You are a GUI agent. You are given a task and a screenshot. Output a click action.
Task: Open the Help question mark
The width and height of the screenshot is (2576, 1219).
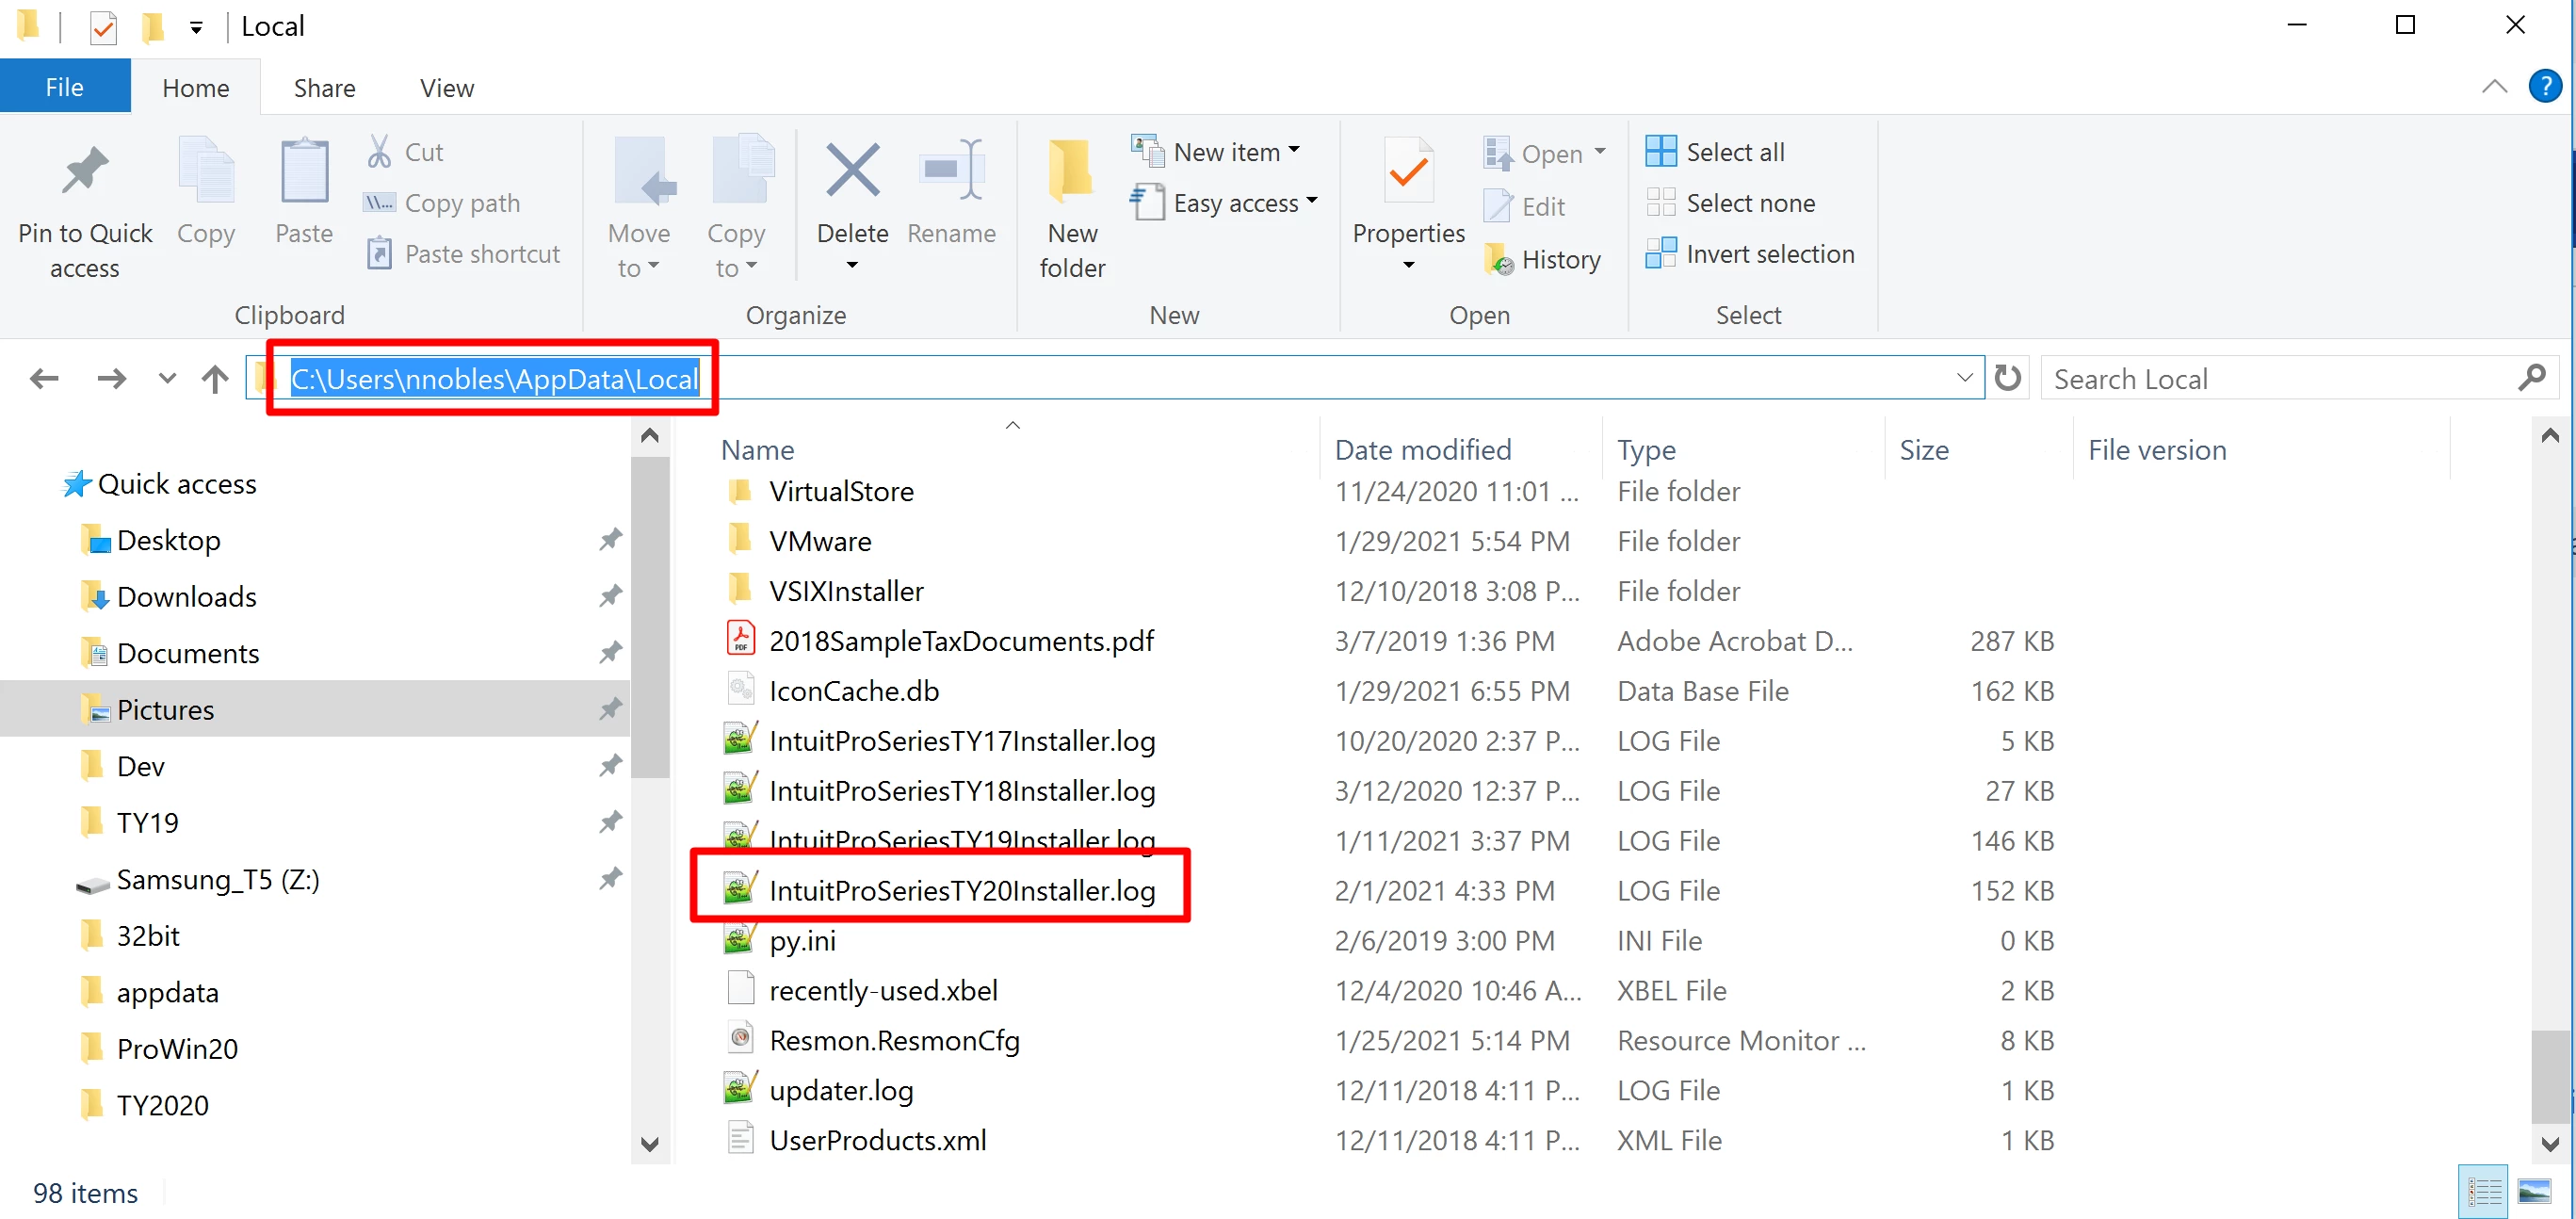click(2544, 86)
